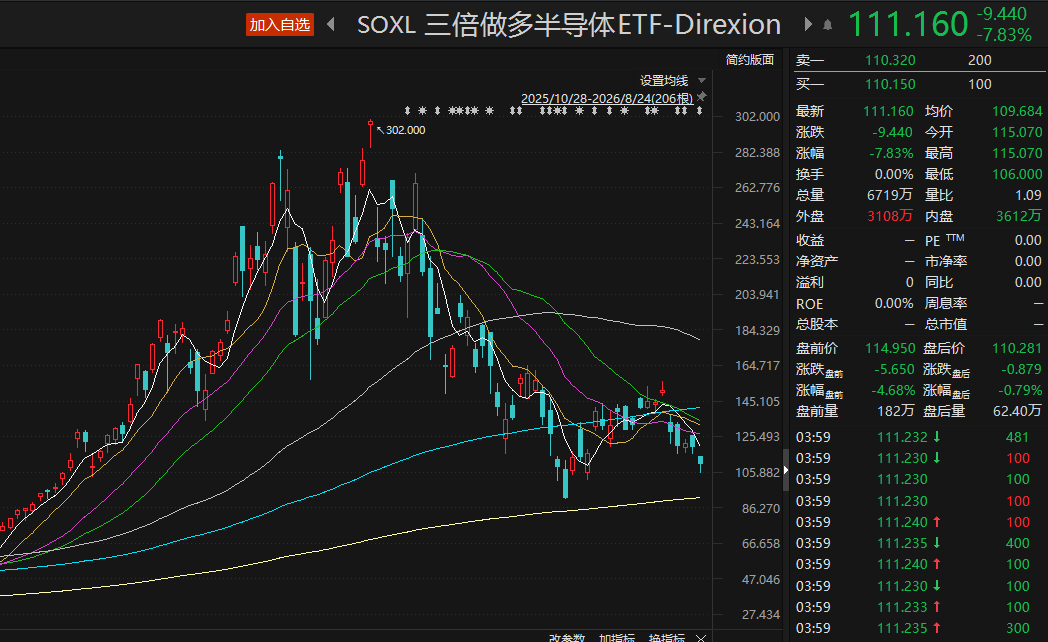Select the 302.000 peak price label
The image size is (1048, 642).
coord(405,130)
